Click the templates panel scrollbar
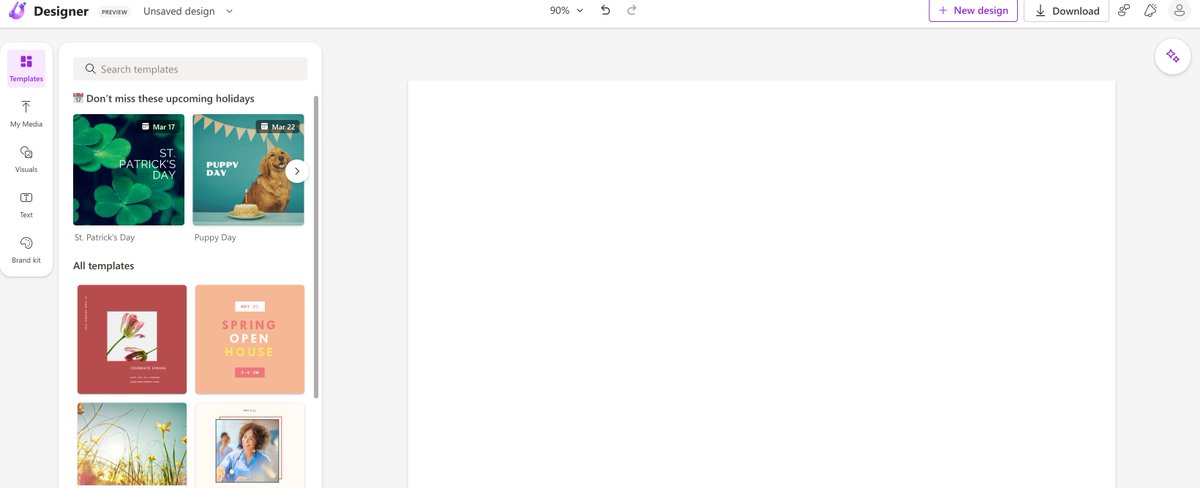Viewport: 1200px width, 488px height. [316, 246]
